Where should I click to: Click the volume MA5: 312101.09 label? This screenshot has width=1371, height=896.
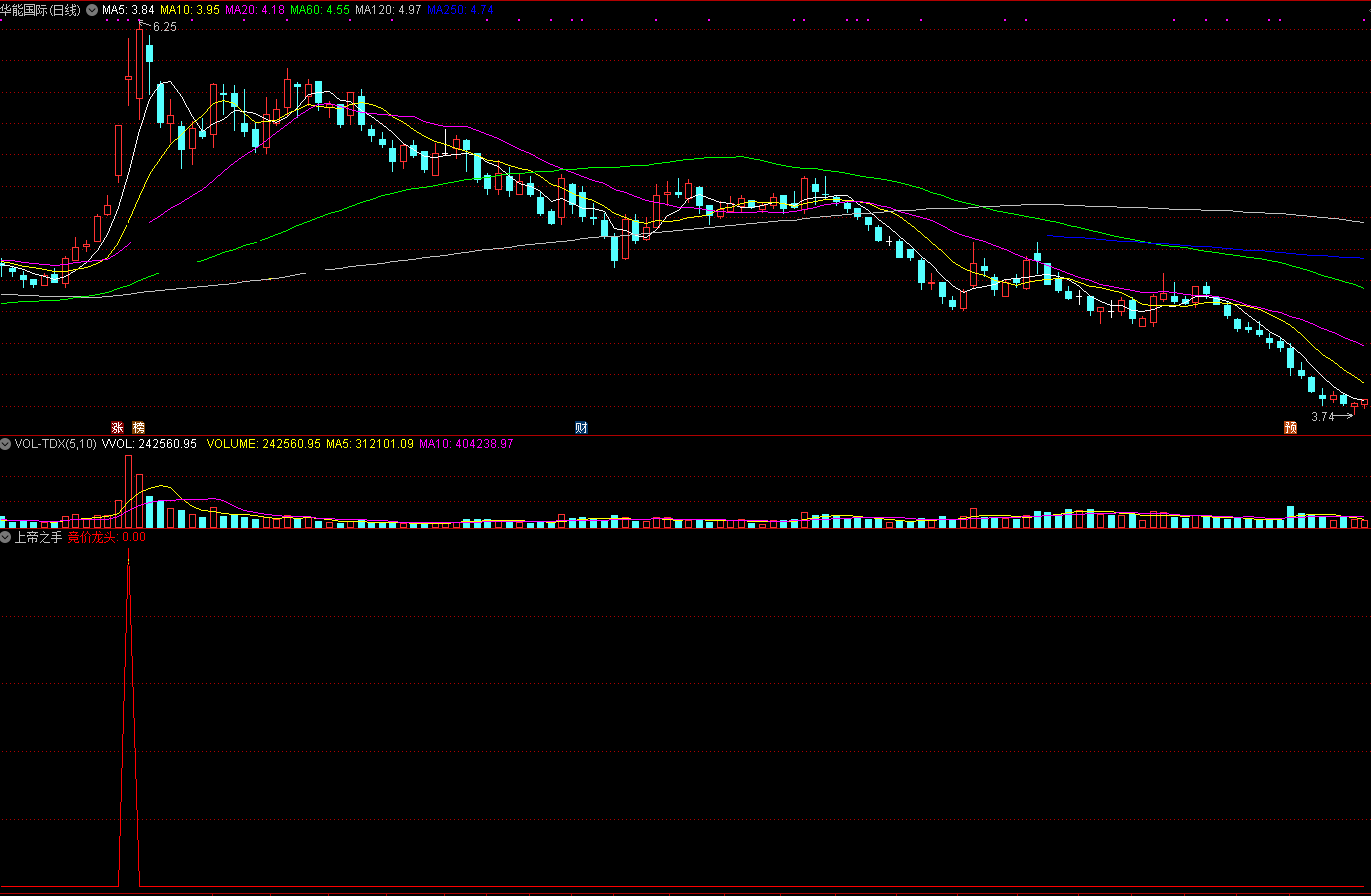coord(370,443)
